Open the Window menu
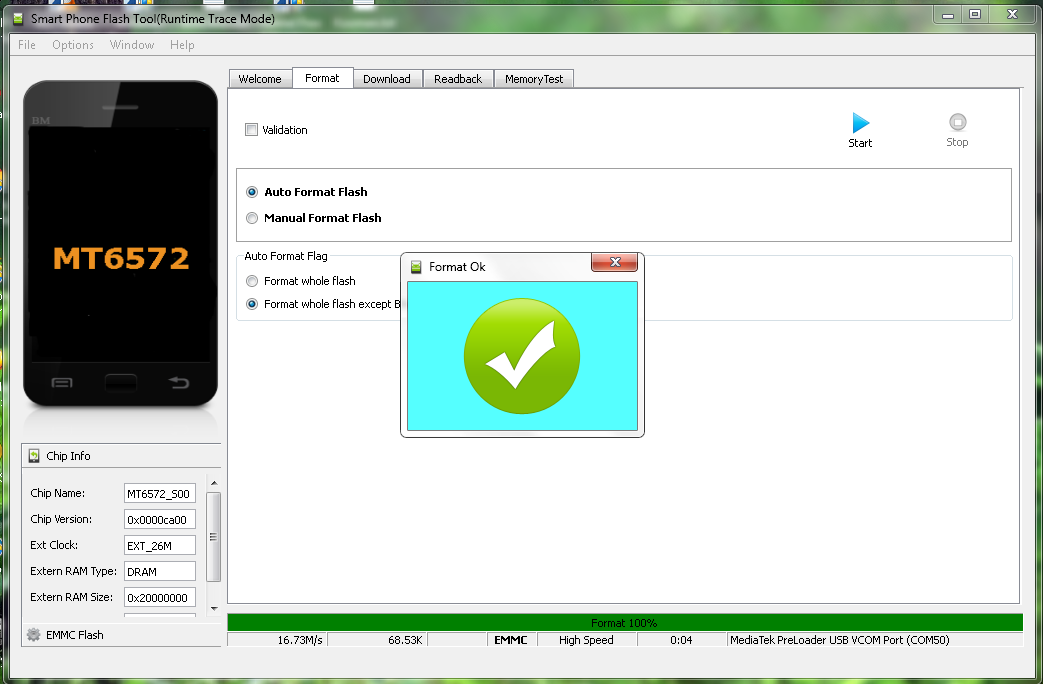1043x684 pixels. [x=132, y=45]
